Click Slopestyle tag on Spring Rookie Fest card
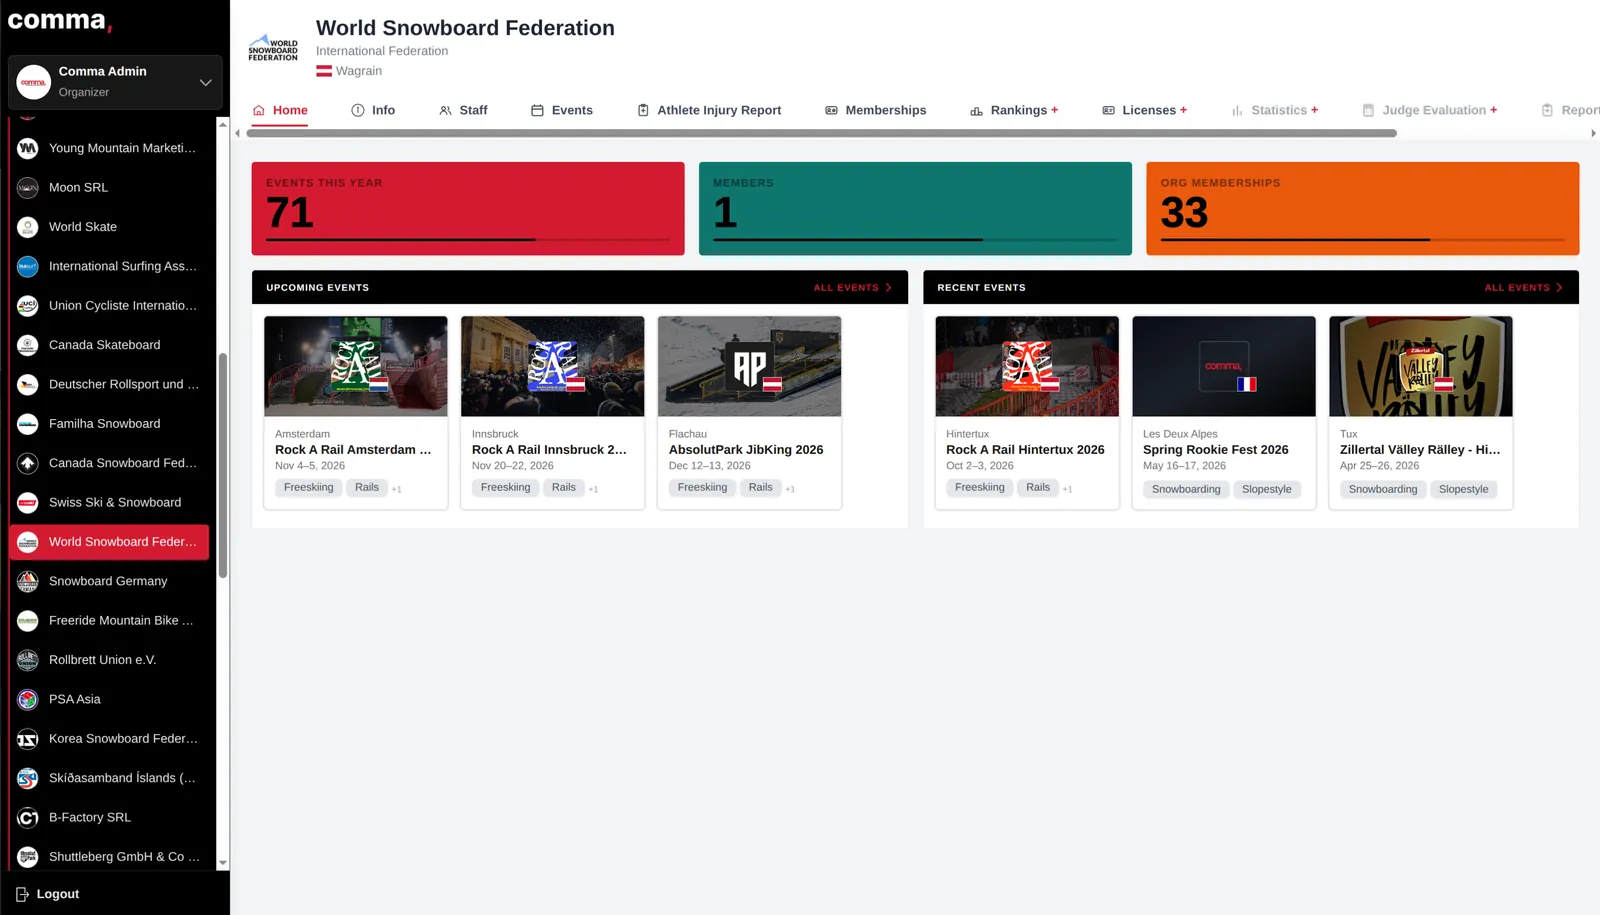 click(1266, 489)
